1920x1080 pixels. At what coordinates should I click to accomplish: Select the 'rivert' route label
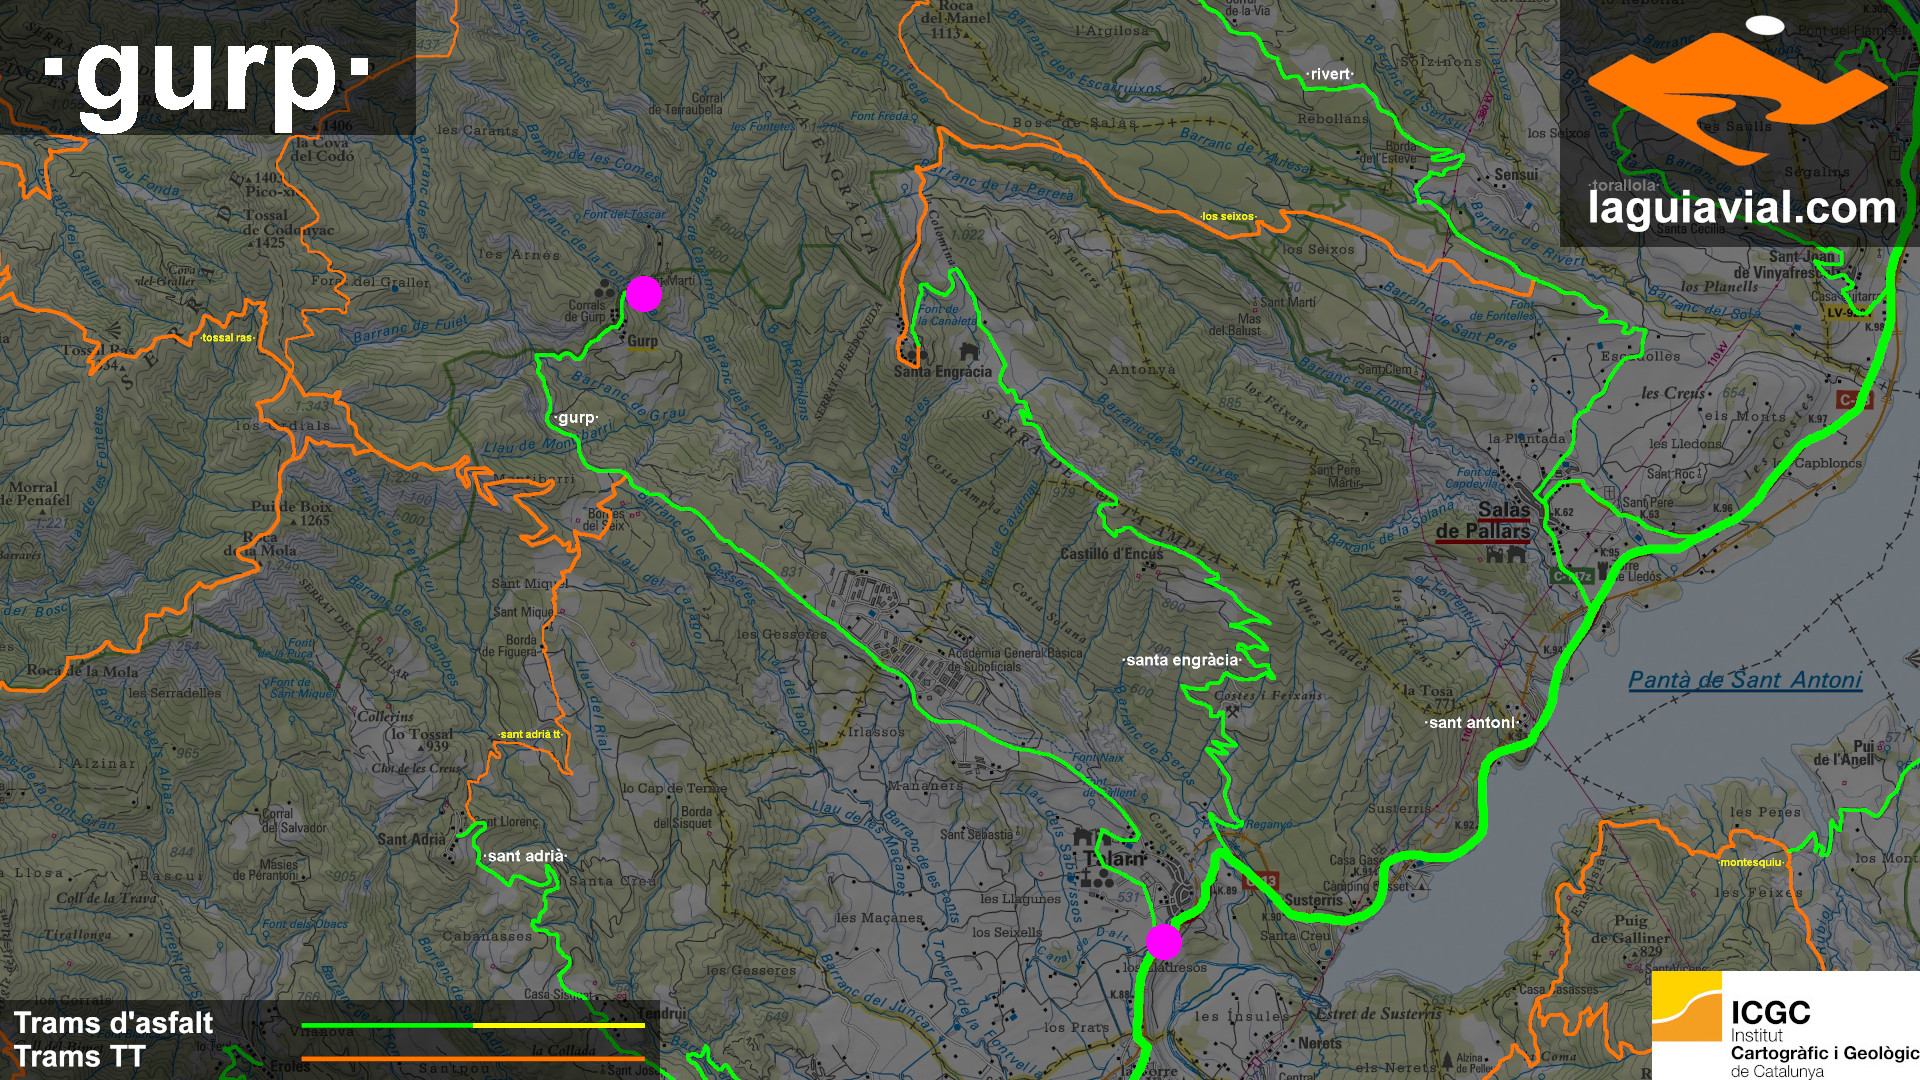[x=1329, y=74]
